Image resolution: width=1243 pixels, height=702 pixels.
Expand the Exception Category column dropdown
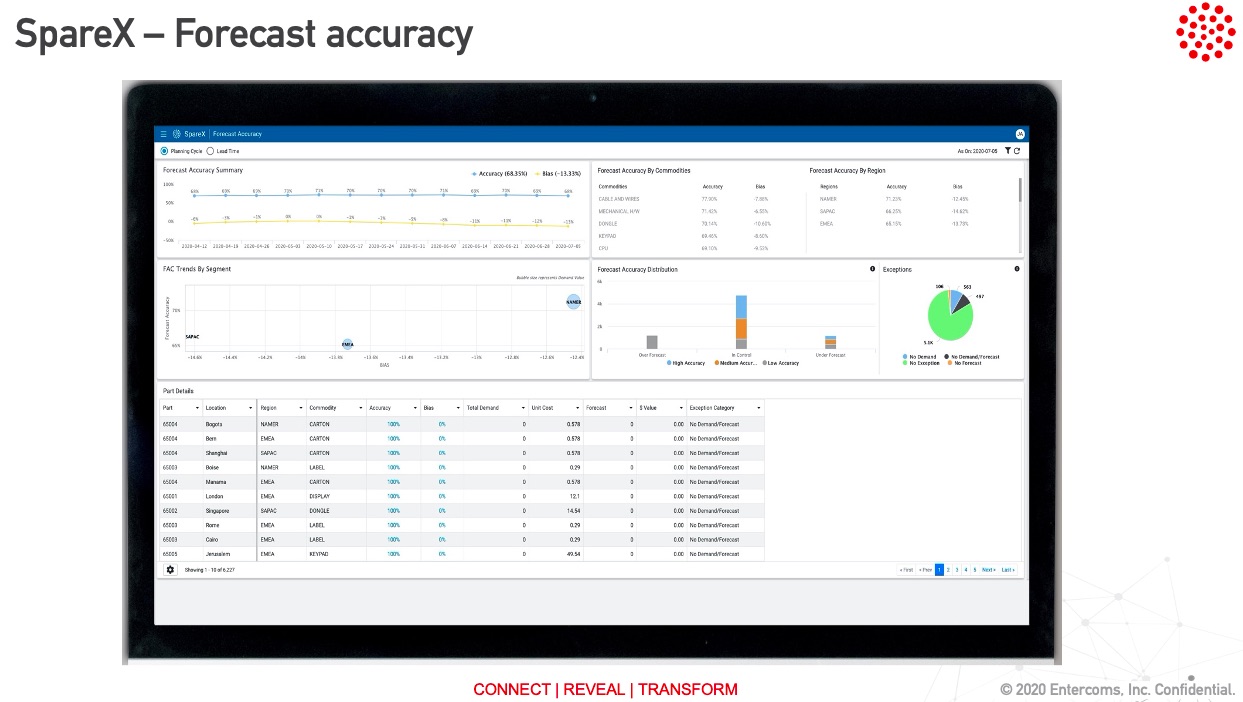[x=759, y=408]
